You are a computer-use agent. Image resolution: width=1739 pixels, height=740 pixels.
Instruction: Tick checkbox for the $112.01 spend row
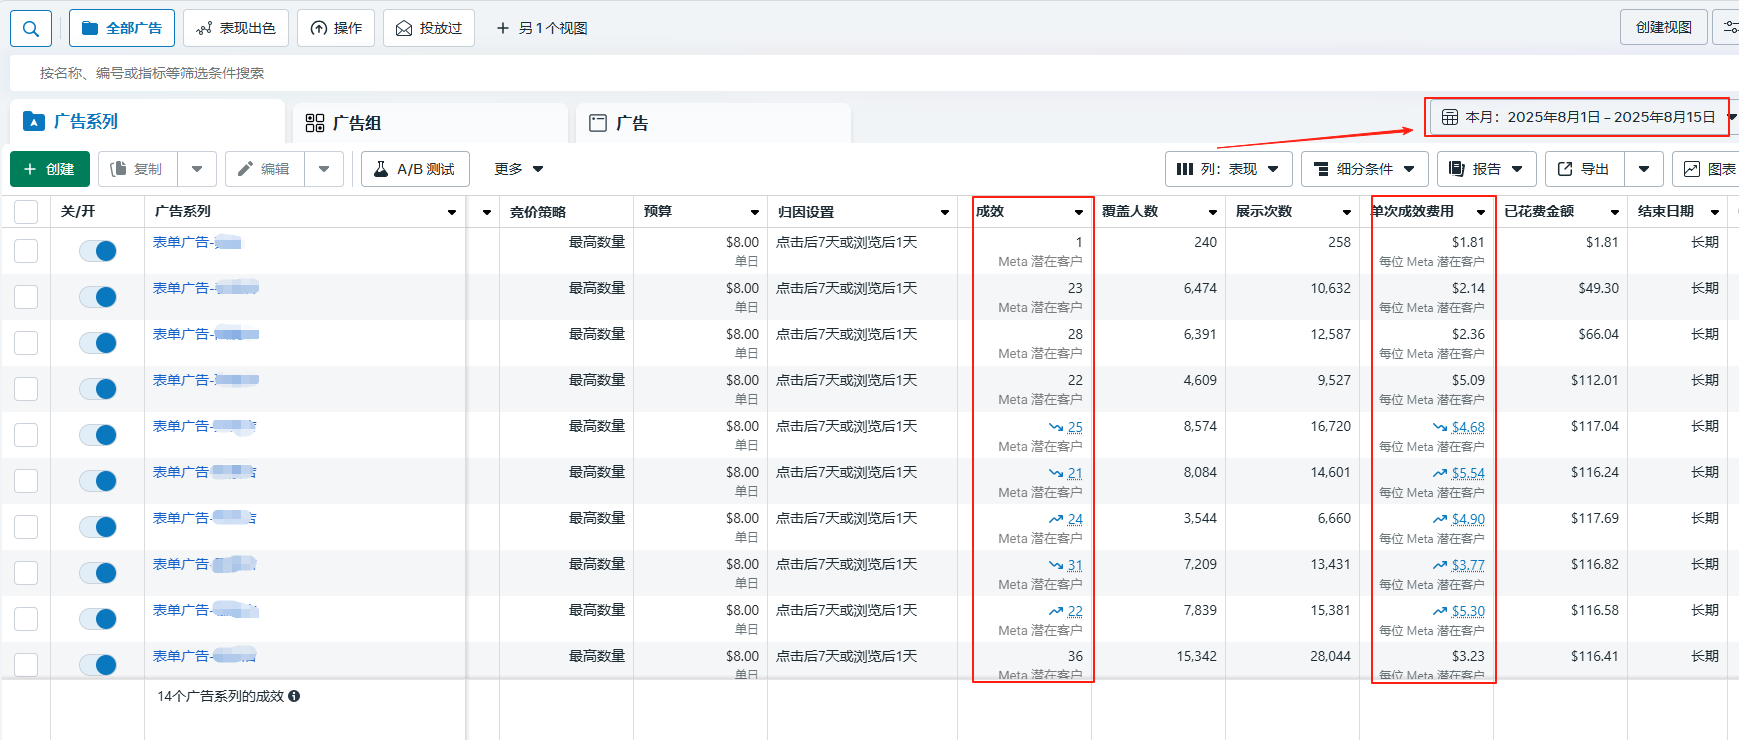(x=26, y=389)
